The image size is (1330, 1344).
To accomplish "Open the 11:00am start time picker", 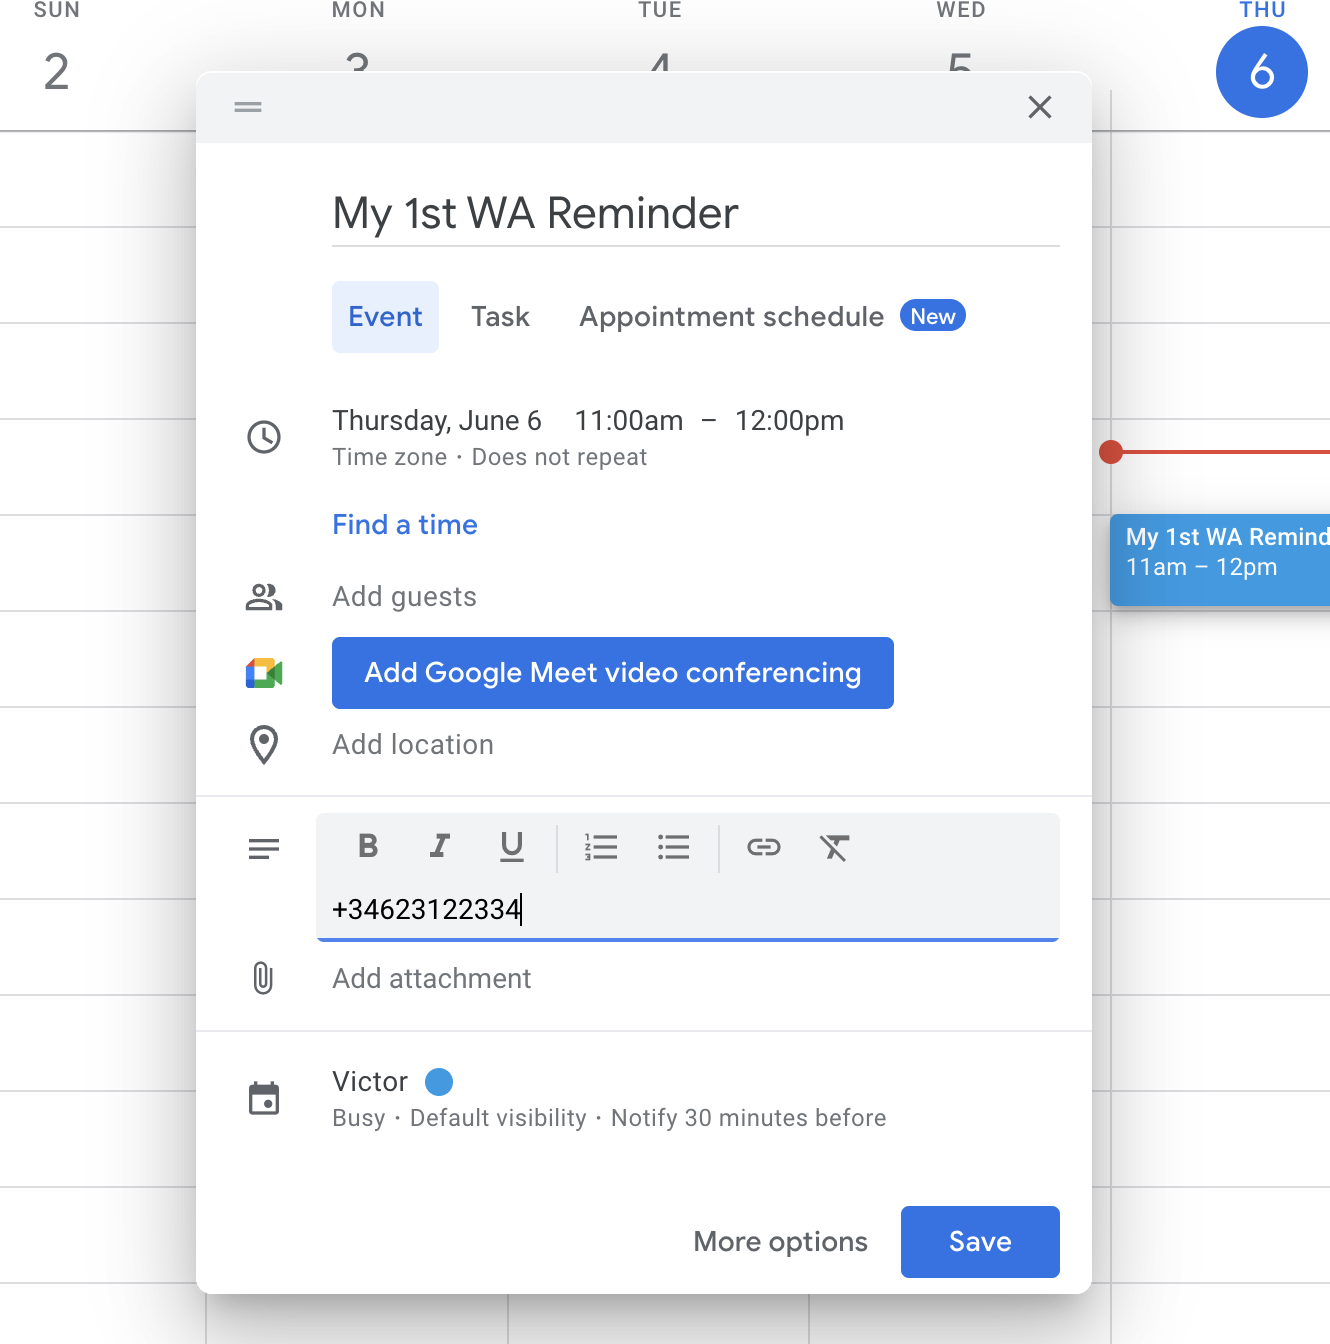I will 629,421.
